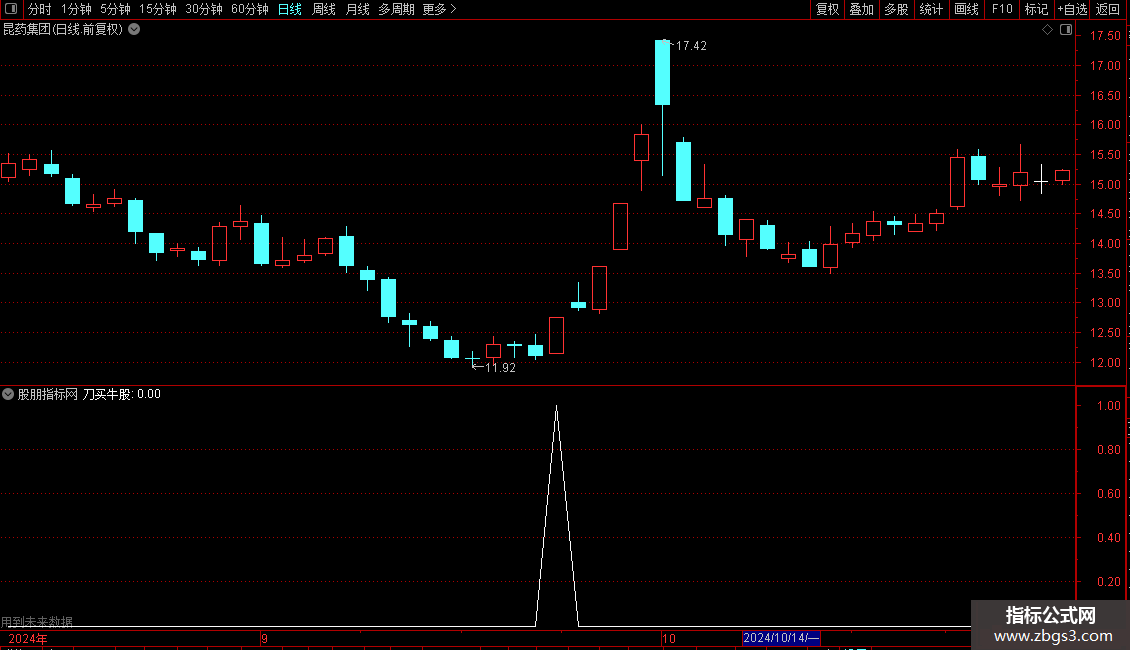
Task: Switch to the 月线 monthly tab
Action: (x=357, y=9)
